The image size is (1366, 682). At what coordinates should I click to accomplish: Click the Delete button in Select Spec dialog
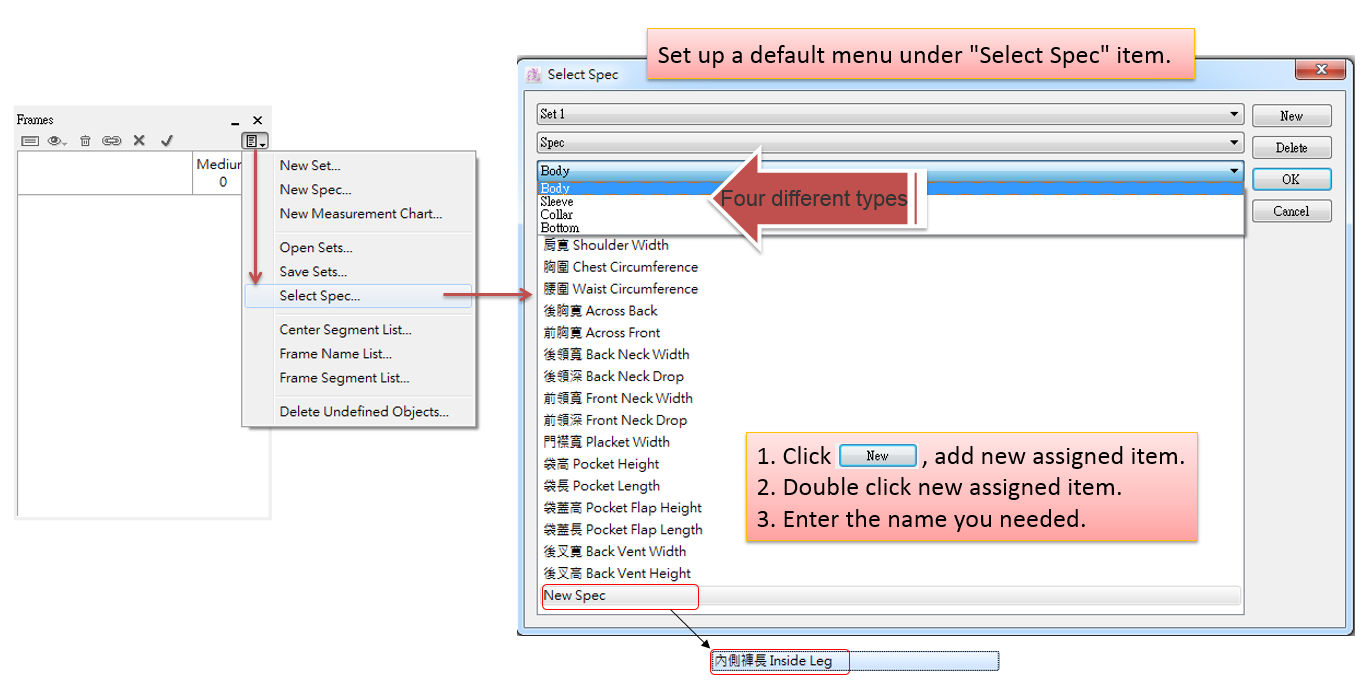tap(1291, 148)
